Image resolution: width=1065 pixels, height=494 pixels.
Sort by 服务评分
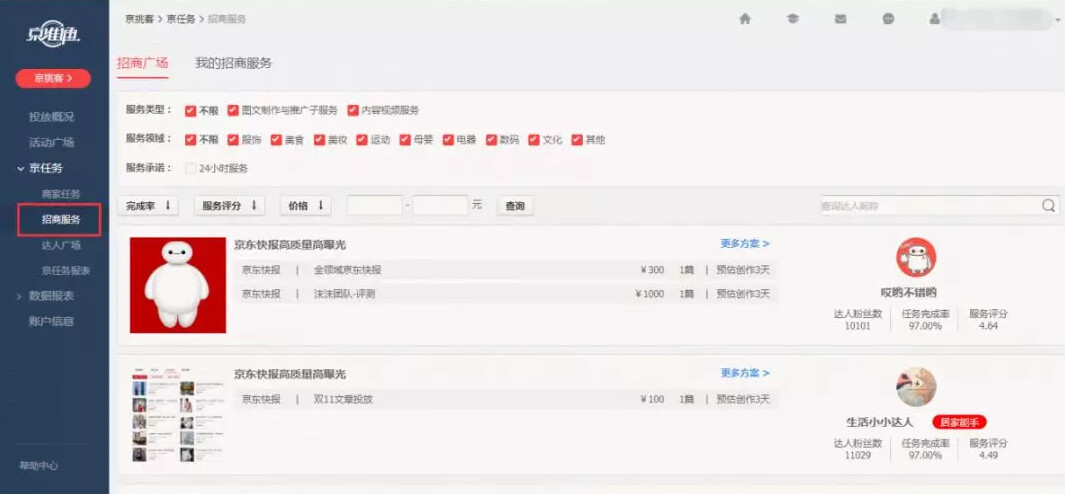[x=229, y=205]
